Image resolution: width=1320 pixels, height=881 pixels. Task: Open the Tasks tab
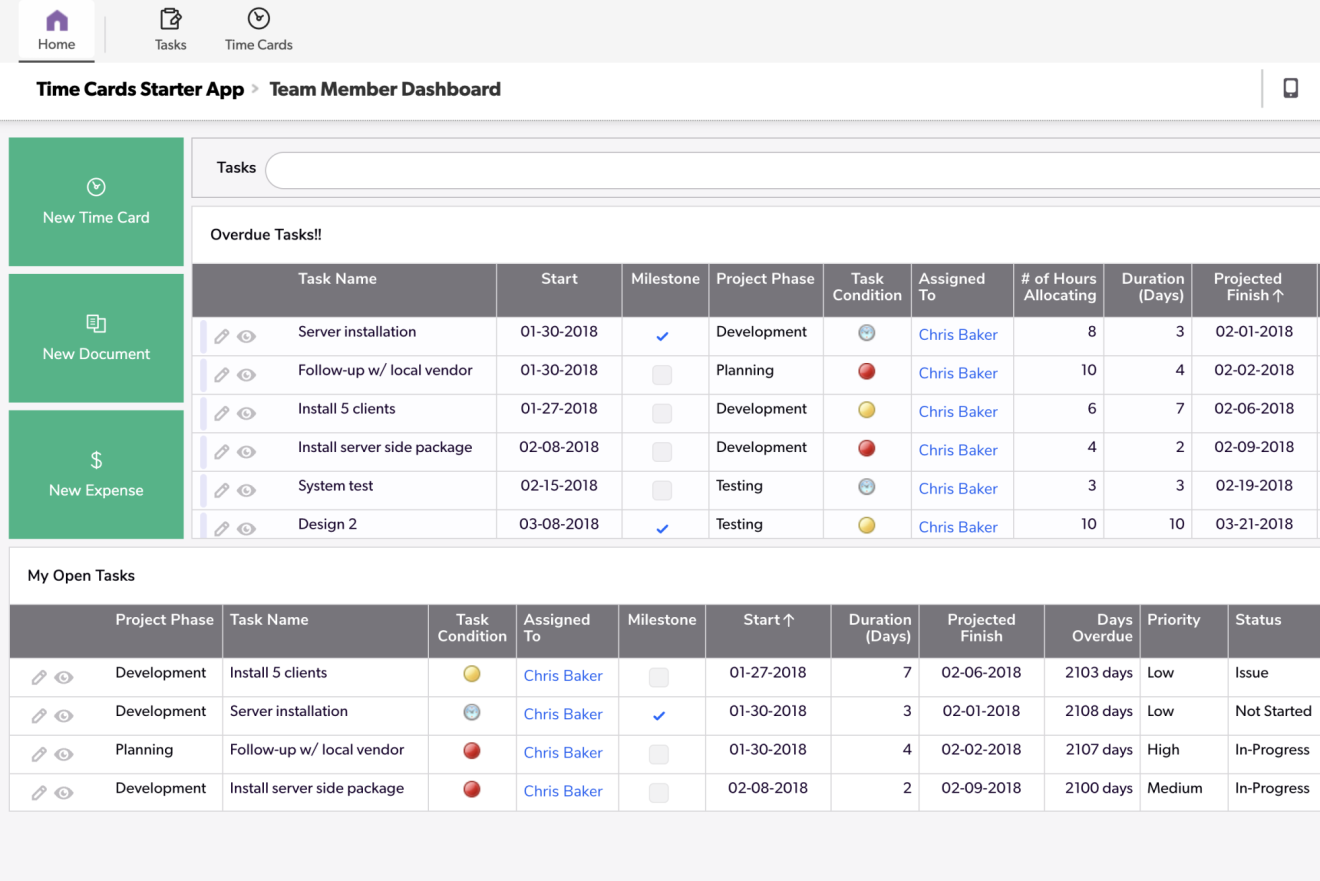click(171, 30)
